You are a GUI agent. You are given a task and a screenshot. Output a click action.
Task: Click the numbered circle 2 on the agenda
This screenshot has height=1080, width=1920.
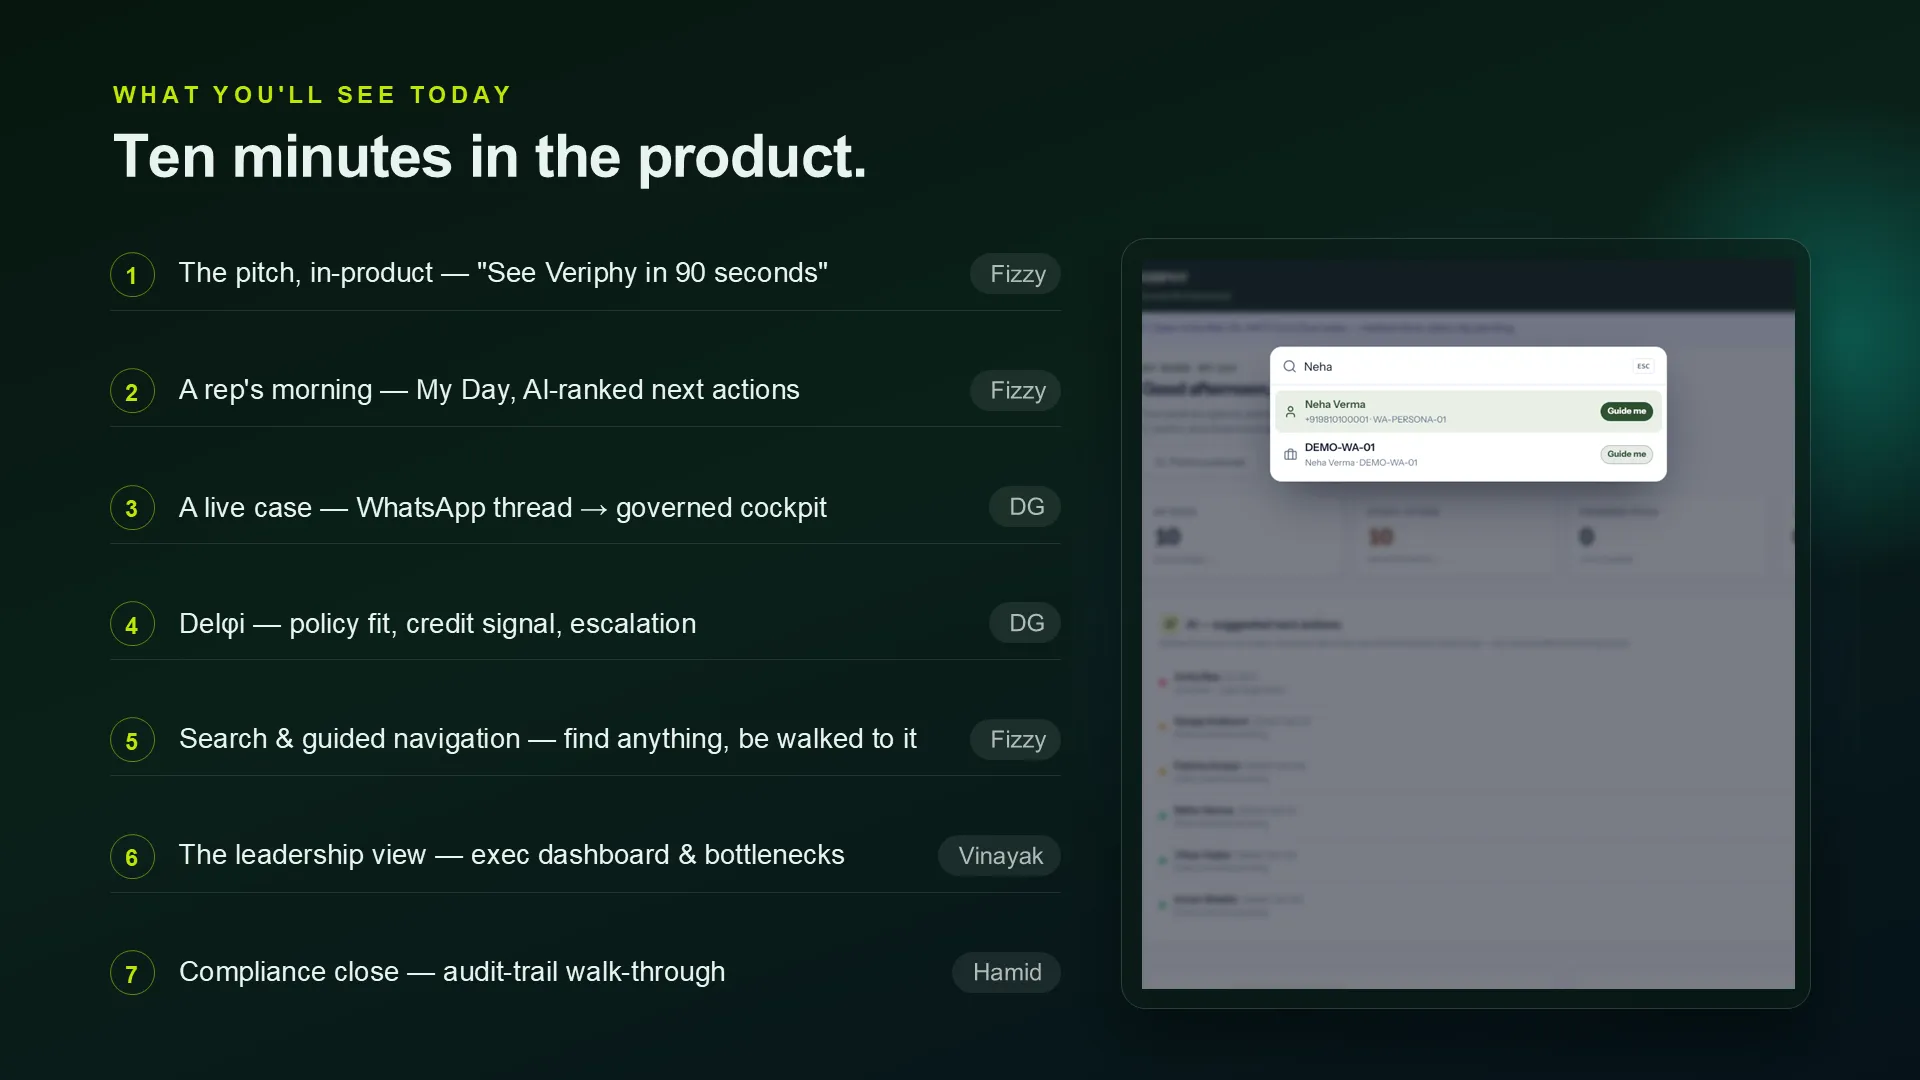(x=132, y=392)
